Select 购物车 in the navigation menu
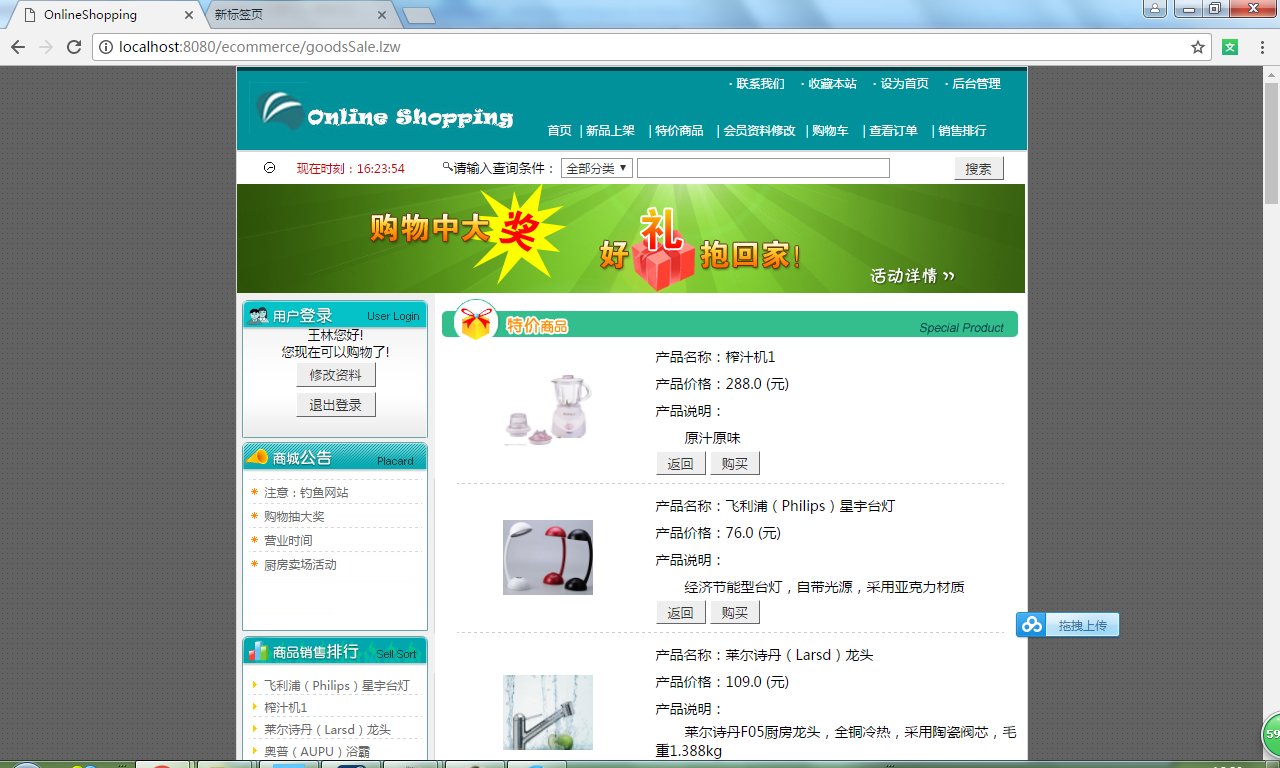 click(830, 131)
